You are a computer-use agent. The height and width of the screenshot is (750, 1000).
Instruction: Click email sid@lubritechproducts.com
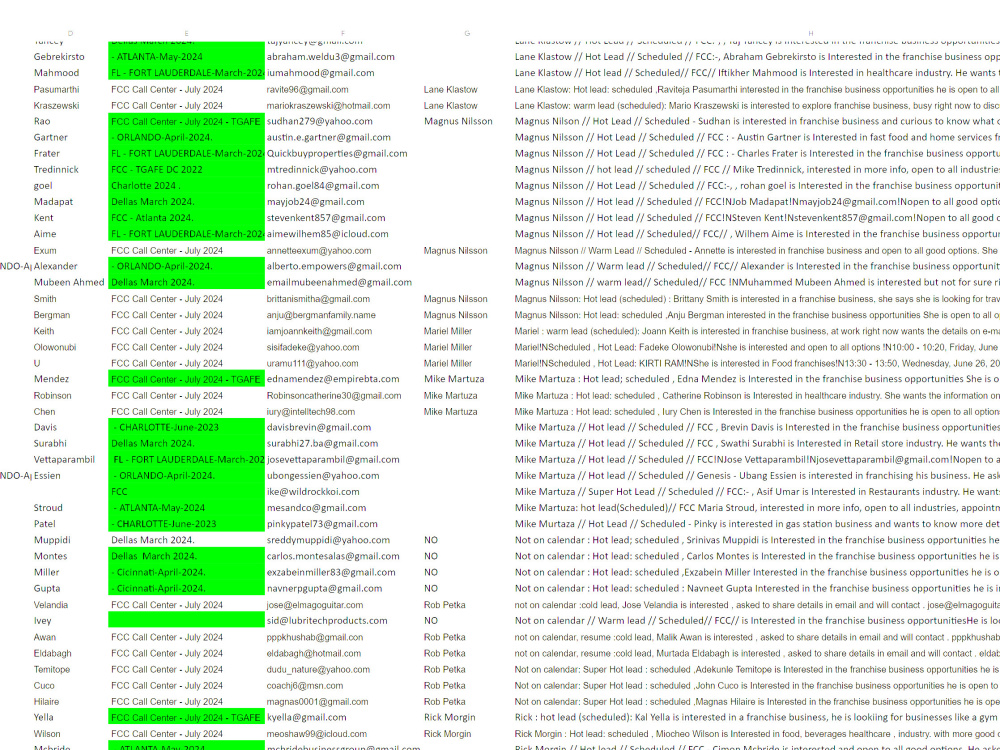327,621
